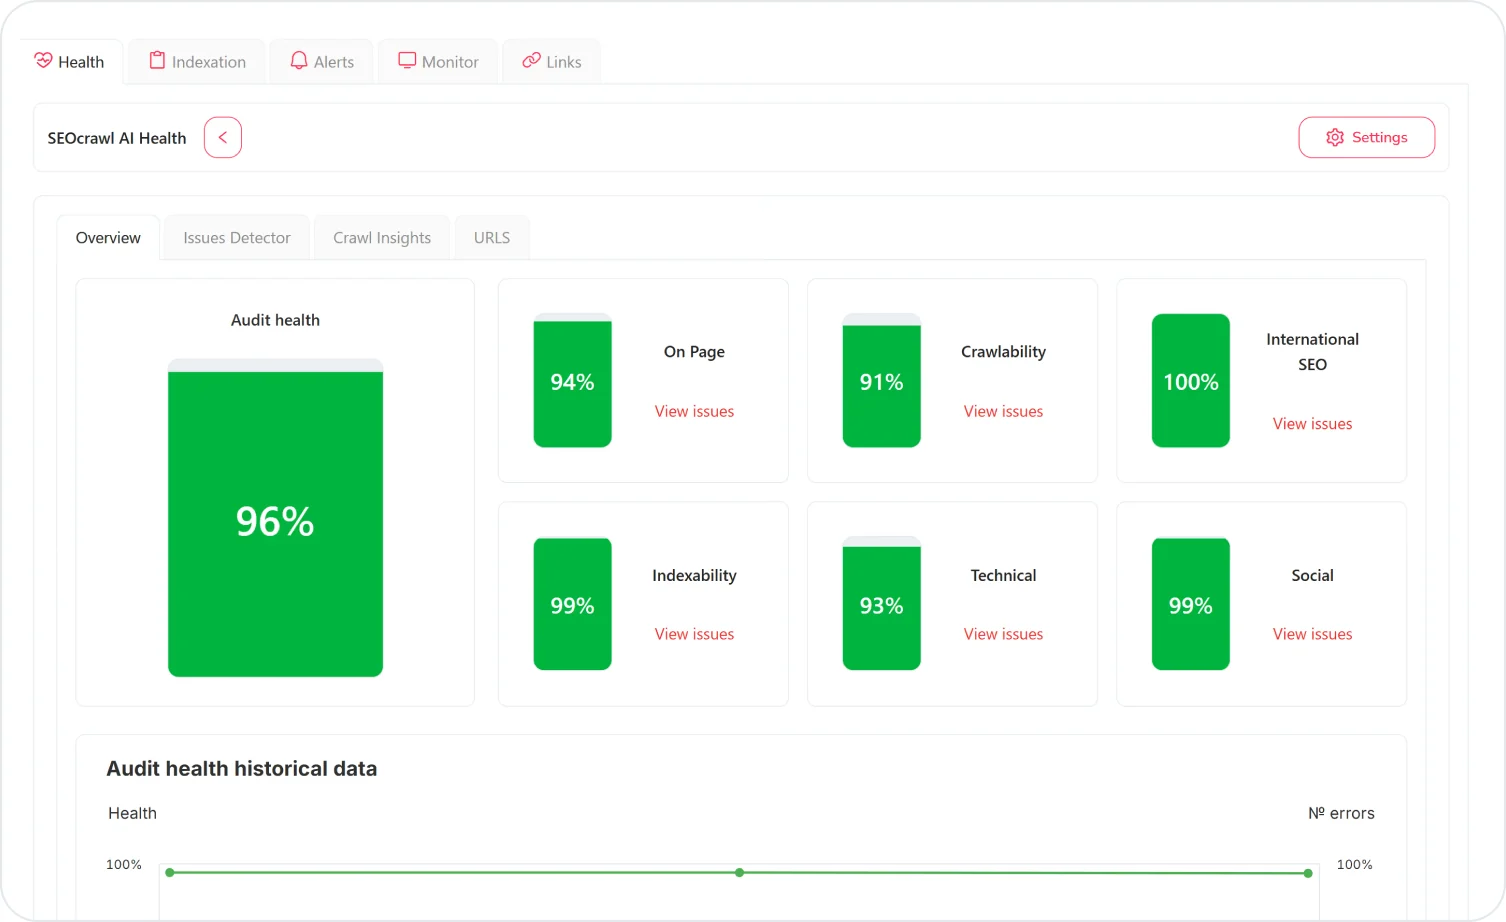
Task: Click the 100% International SEO score bar
Action: [x=1190, y=381]
